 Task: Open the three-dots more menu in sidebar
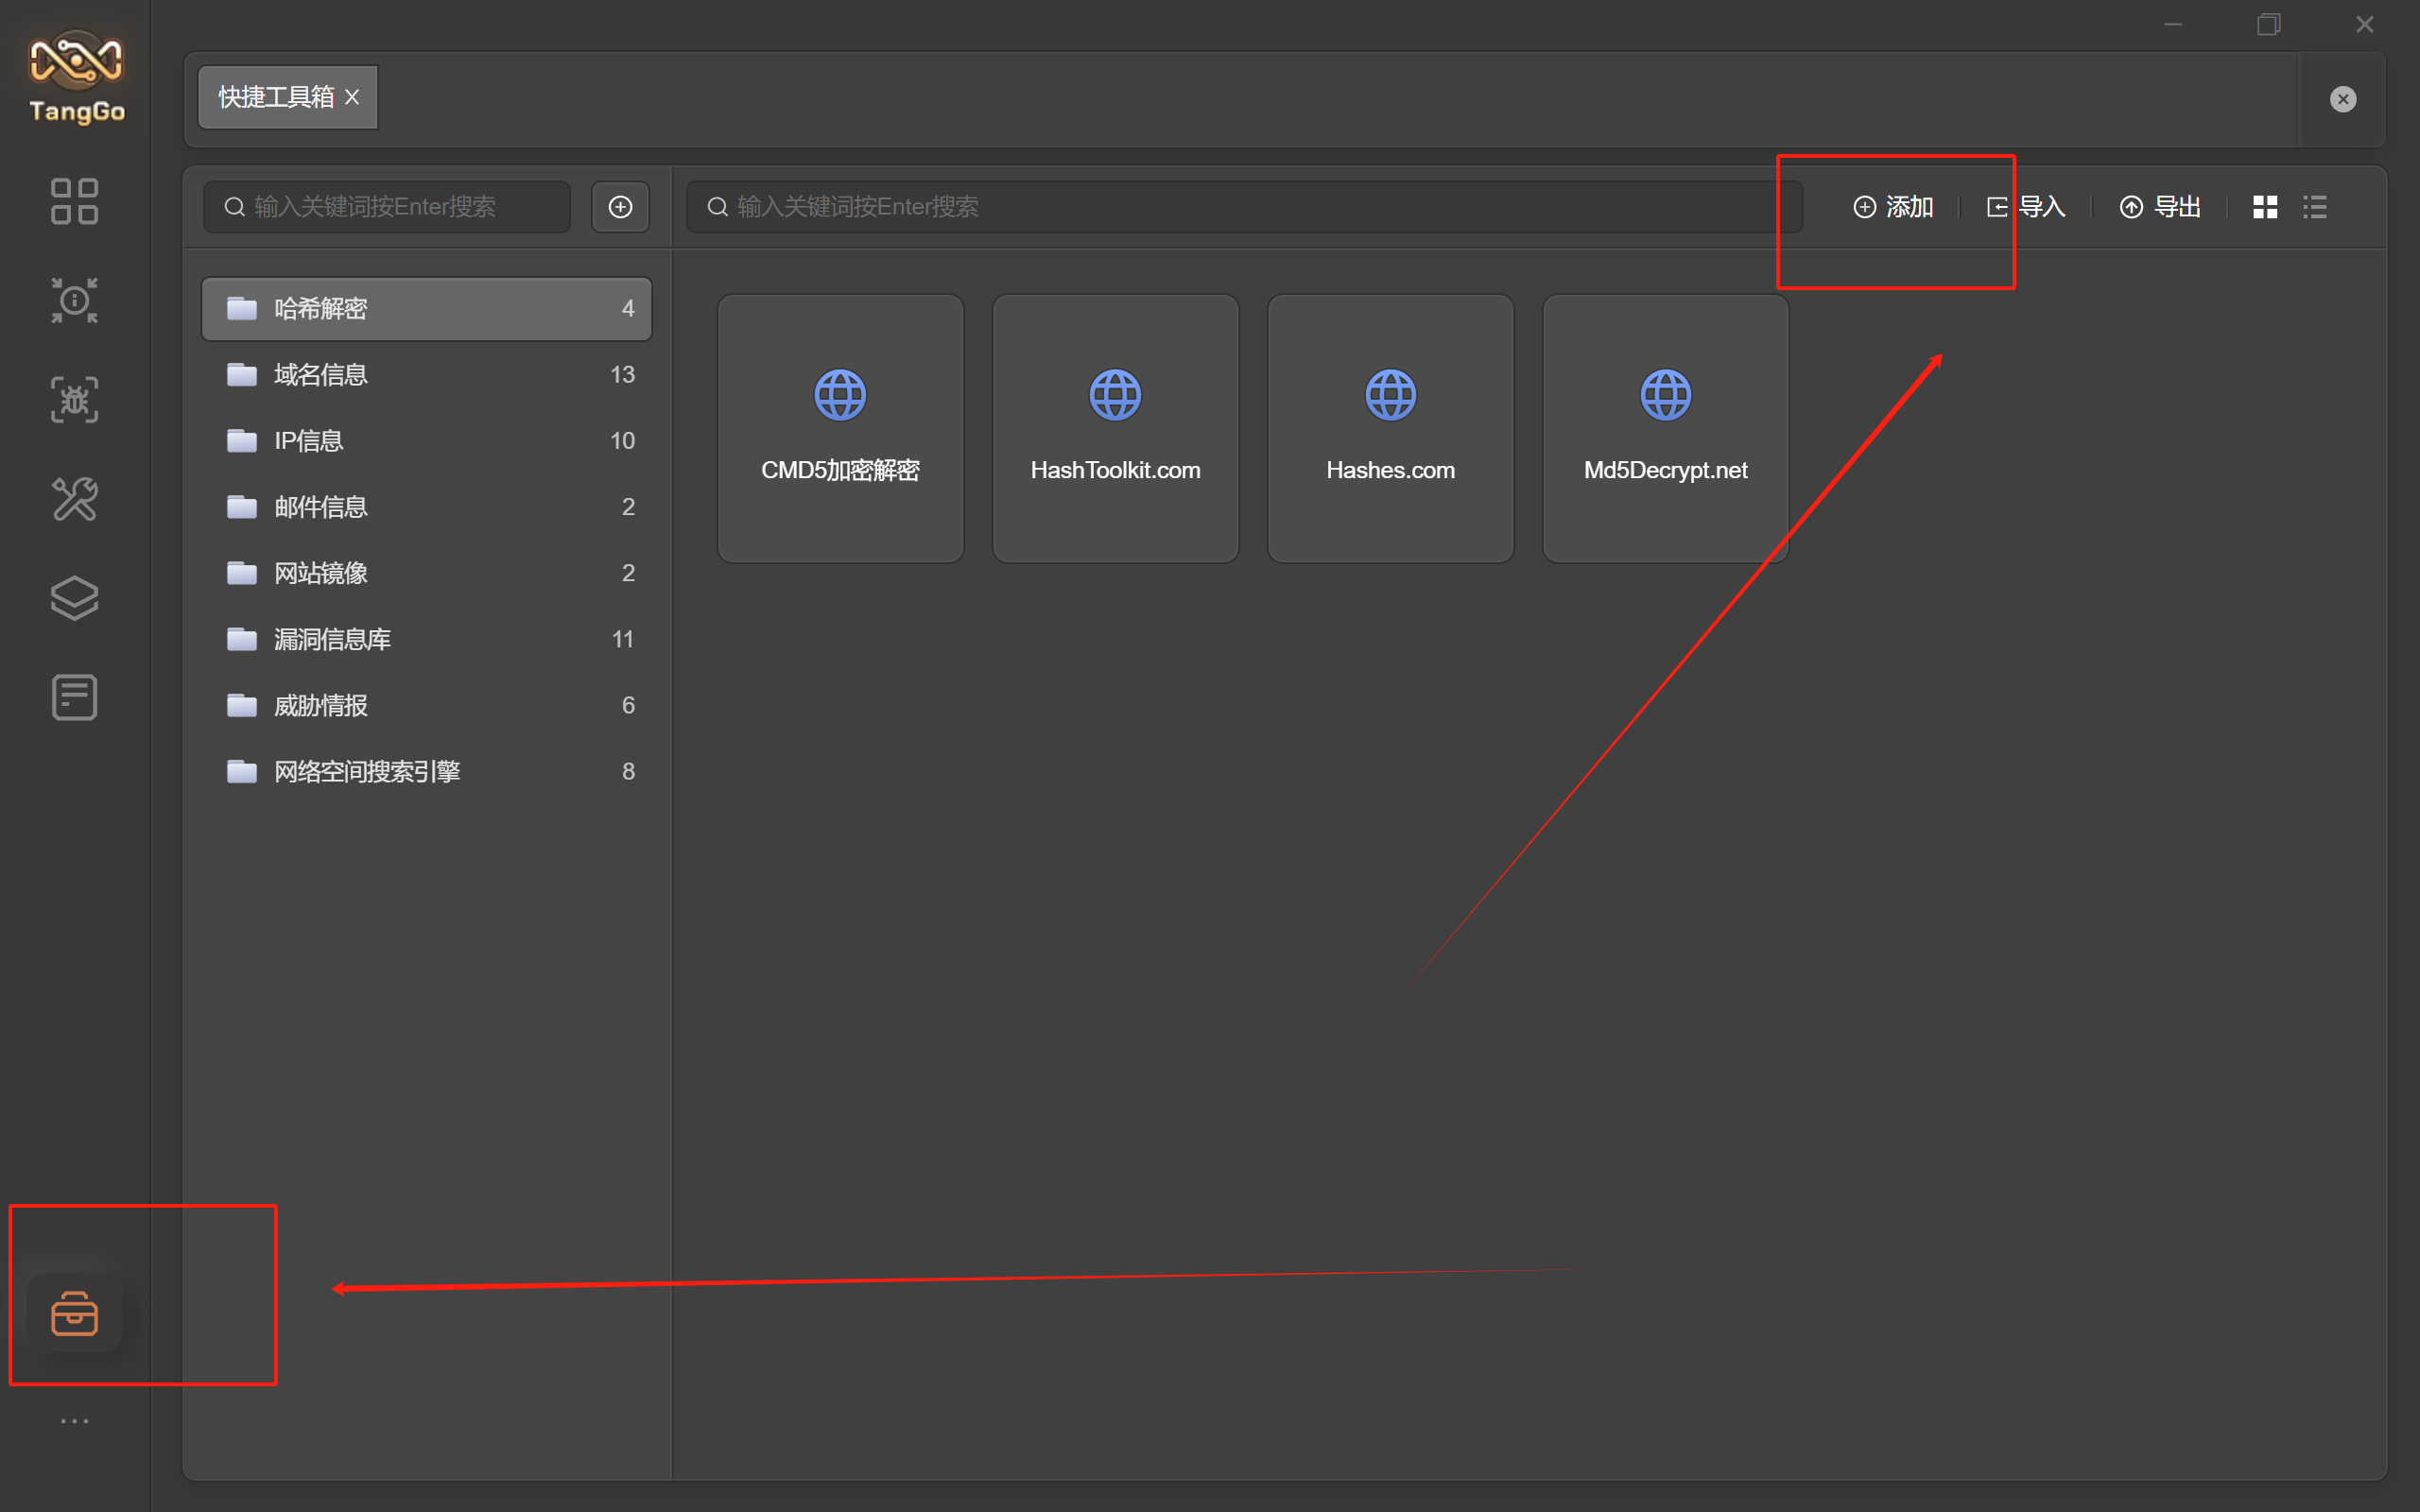[75, 1420]
